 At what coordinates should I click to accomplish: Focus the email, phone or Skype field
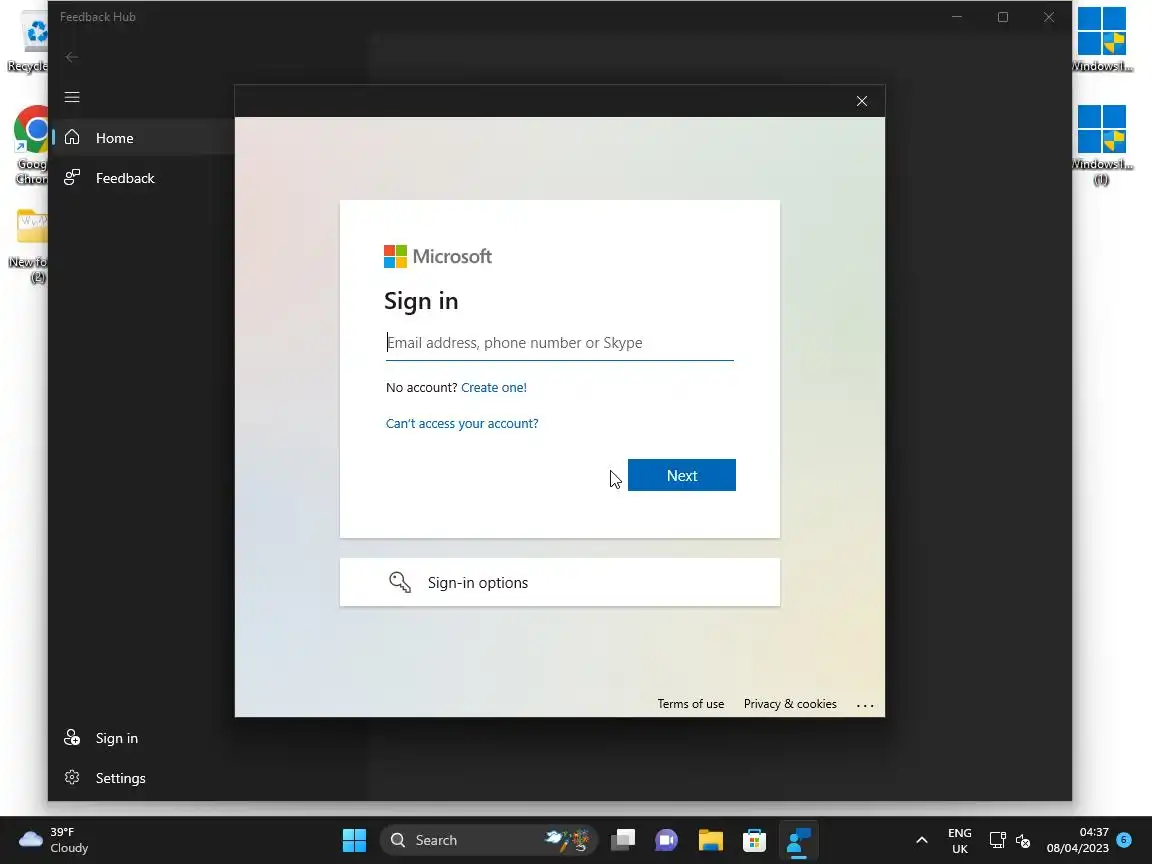click(560, 343)
